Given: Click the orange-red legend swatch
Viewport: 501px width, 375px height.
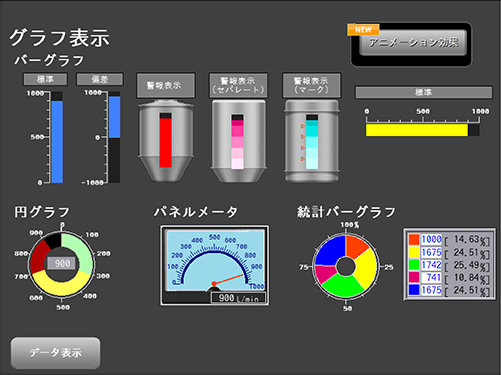Looking at the screenshot, I should [414, 239].
